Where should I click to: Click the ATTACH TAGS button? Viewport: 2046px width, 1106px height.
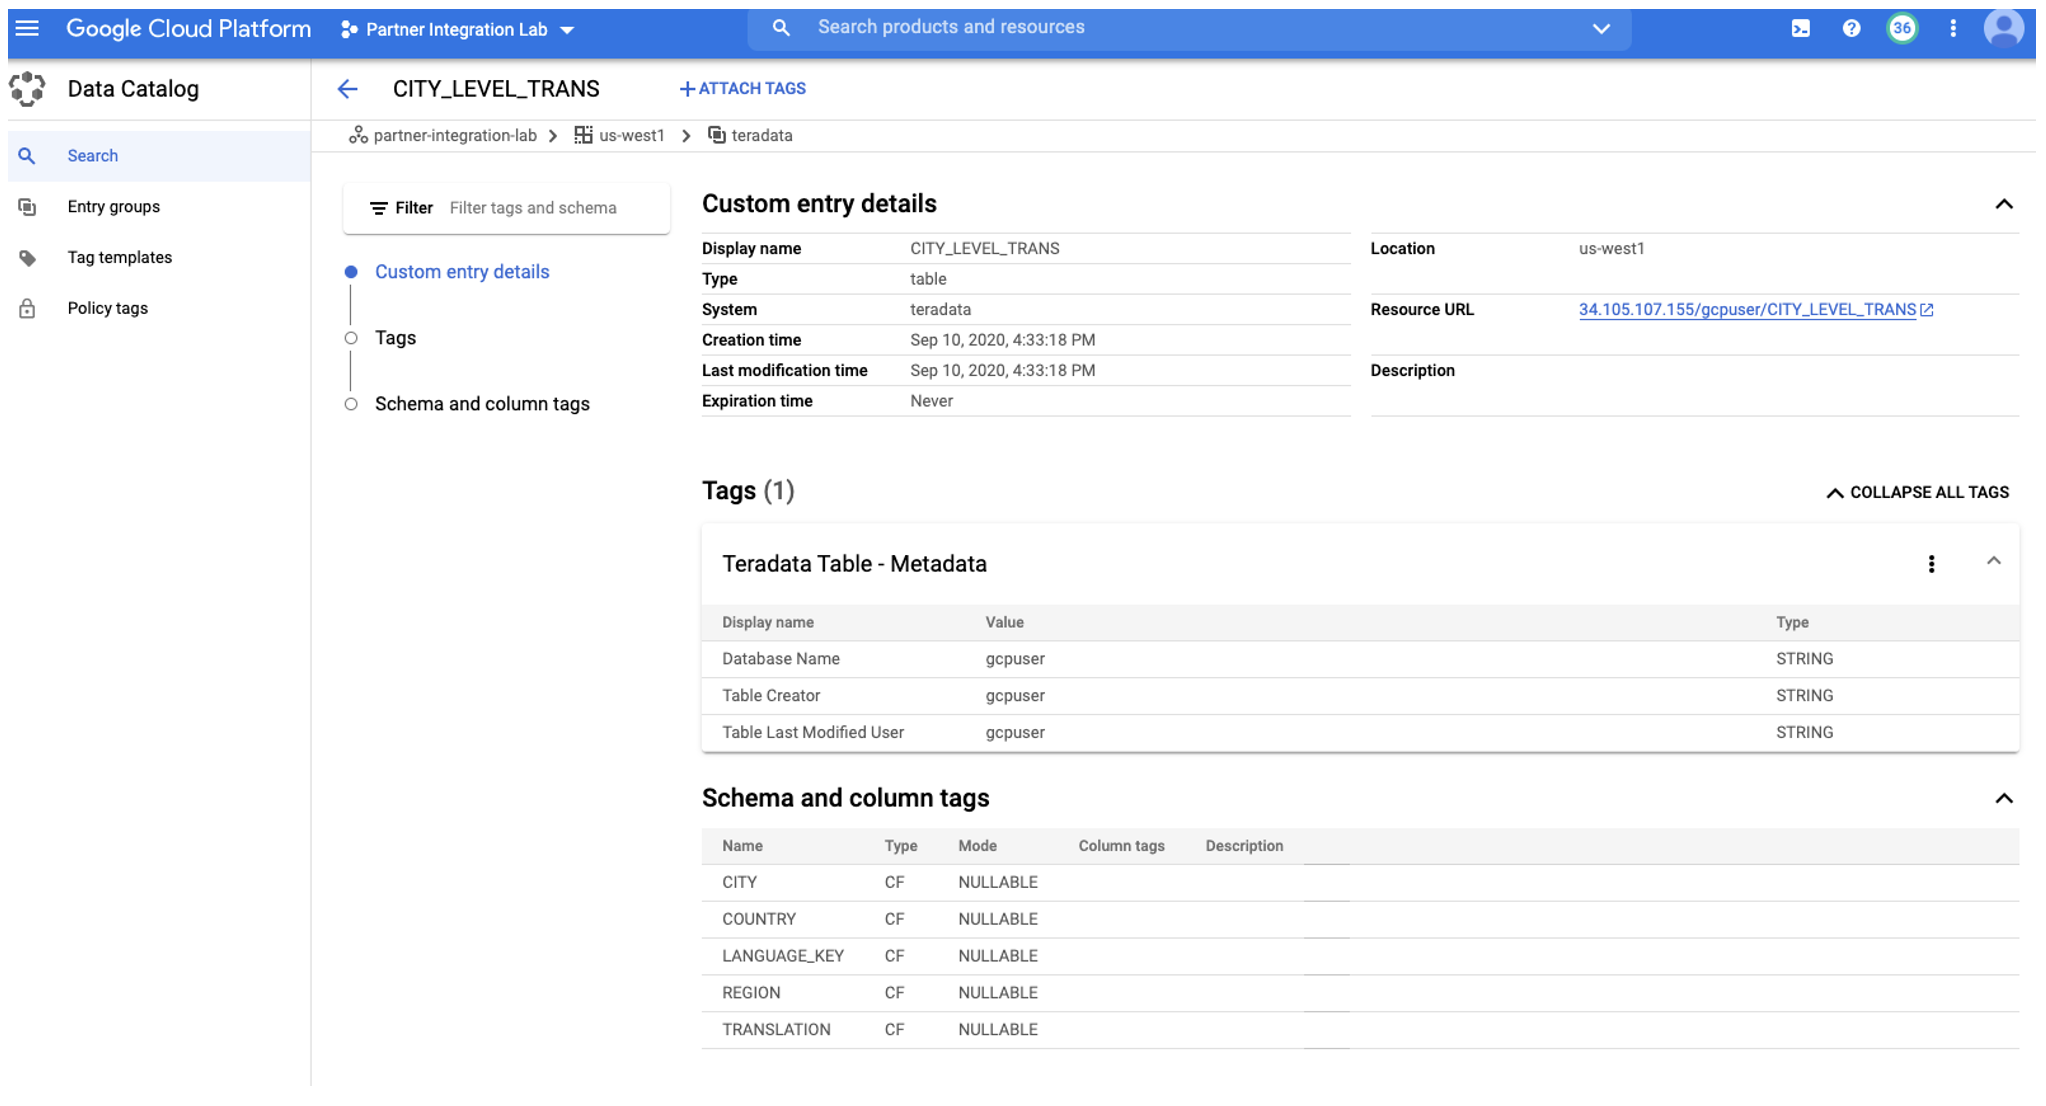pyautogui.click(x=742, y=89)
